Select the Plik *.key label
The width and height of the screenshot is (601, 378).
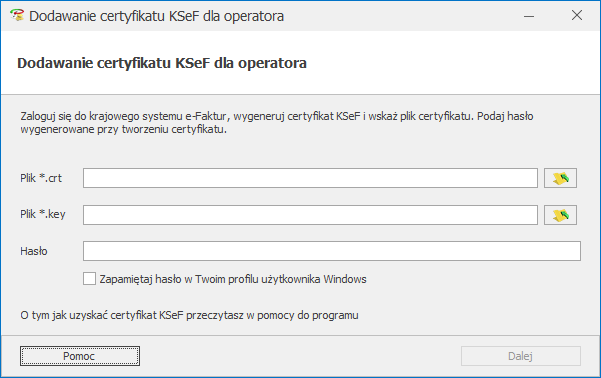click(x=43, y=214)
